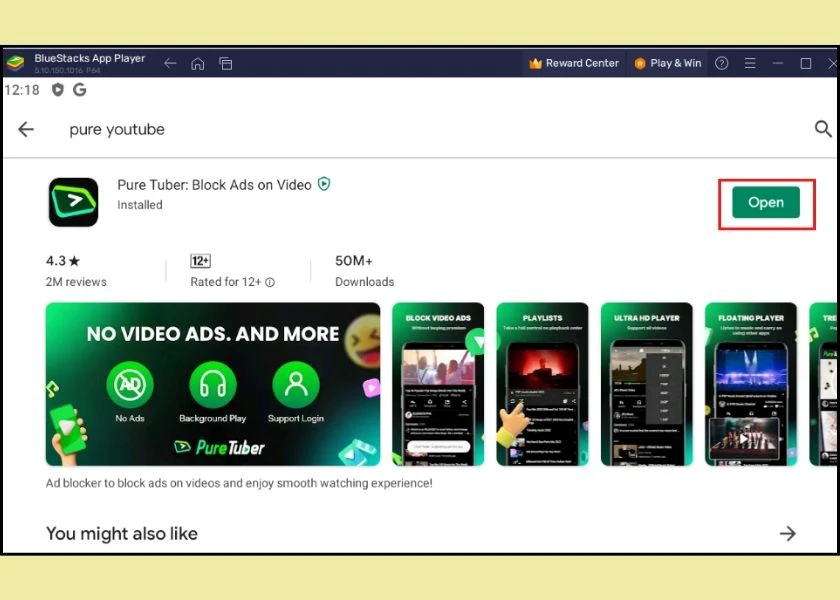Maximize the BlueStacks window
This screenshot has height=600, width=840.
click(806, 63)
